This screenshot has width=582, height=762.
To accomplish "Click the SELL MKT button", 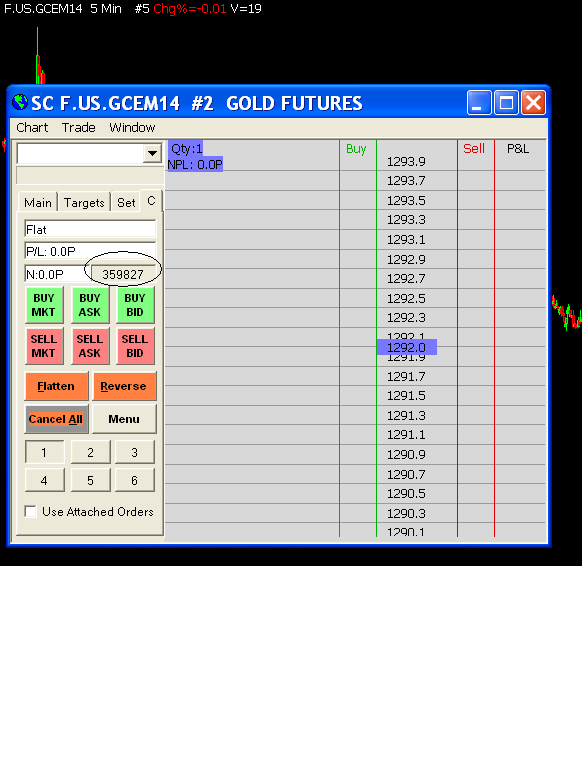I will 44,346.
